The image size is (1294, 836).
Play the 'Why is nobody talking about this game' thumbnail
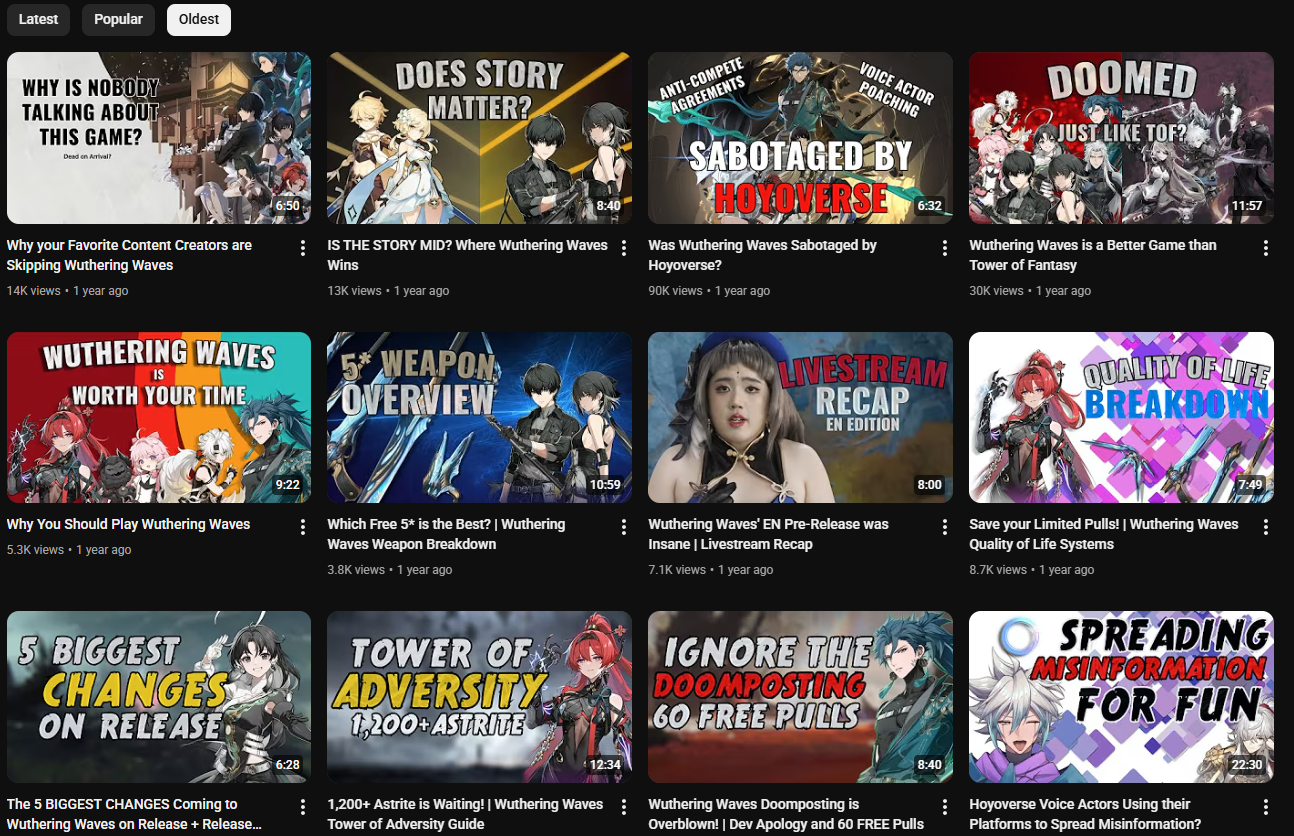coord(159,138)
